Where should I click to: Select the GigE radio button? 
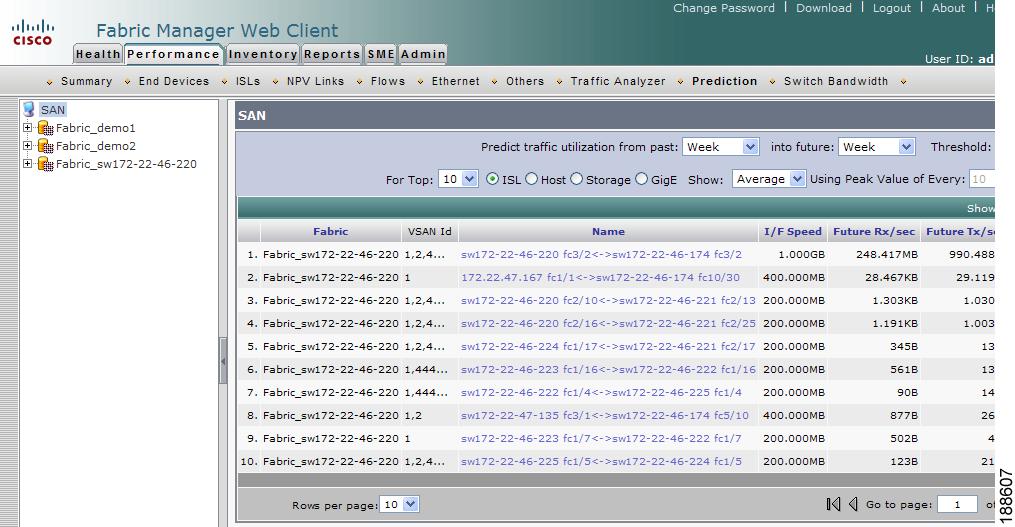pos(641,179)
